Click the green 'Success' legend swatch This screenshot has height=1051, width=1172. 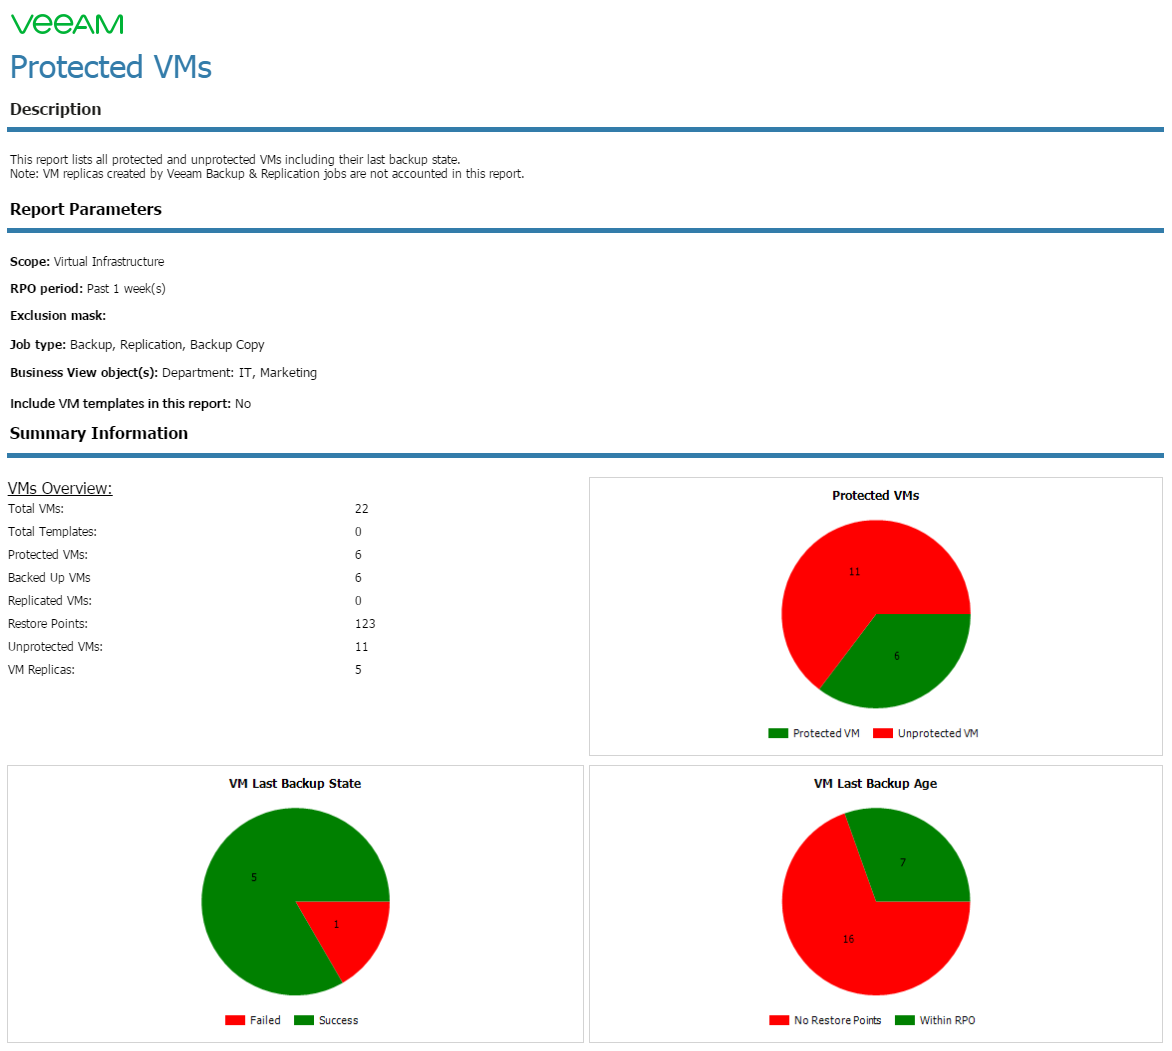click(303, 1020)
